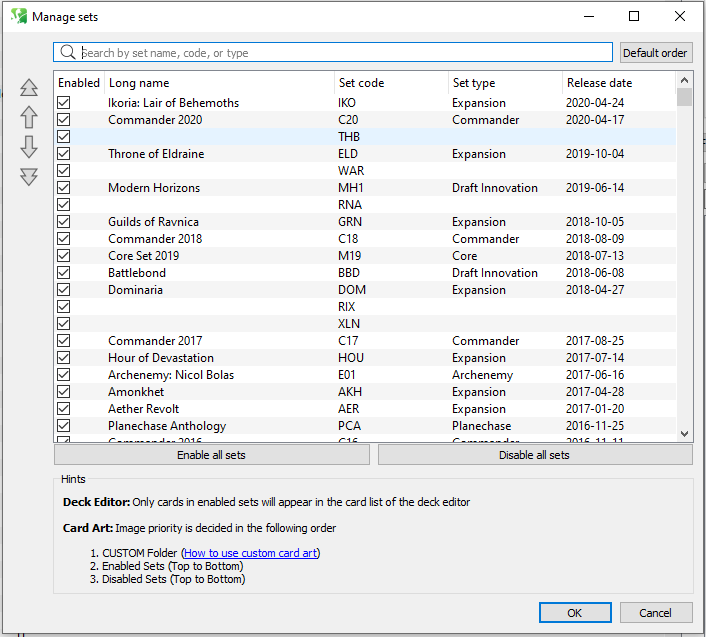Toggle Commander 2020 enabled checkbox
Image resolution: width=706 pixels, height=637 pixels.
pos(63,120)
